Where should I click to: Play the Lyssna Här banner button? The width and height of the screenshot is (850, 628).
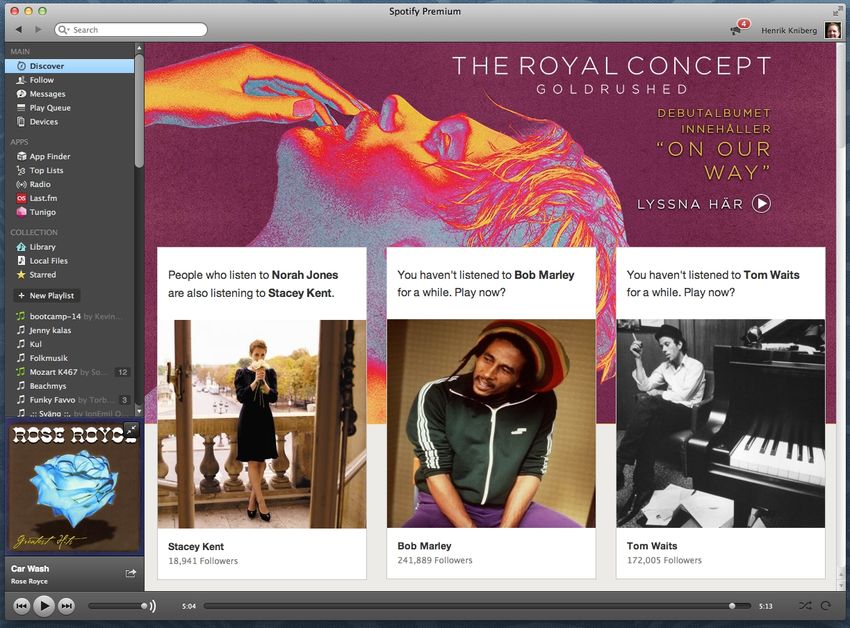coord(761,203)
